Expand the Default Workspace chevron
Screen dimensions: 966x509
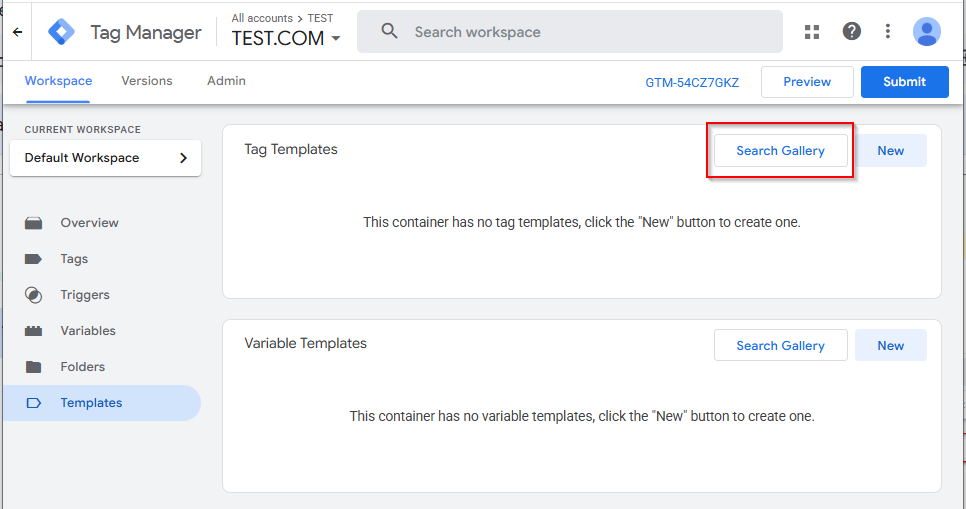point(183,158)
